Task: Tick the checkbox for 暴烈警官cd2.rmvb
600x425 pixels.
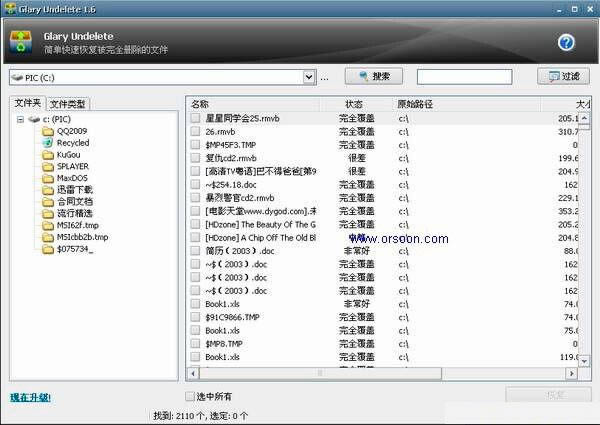Action: click(196, 198)
